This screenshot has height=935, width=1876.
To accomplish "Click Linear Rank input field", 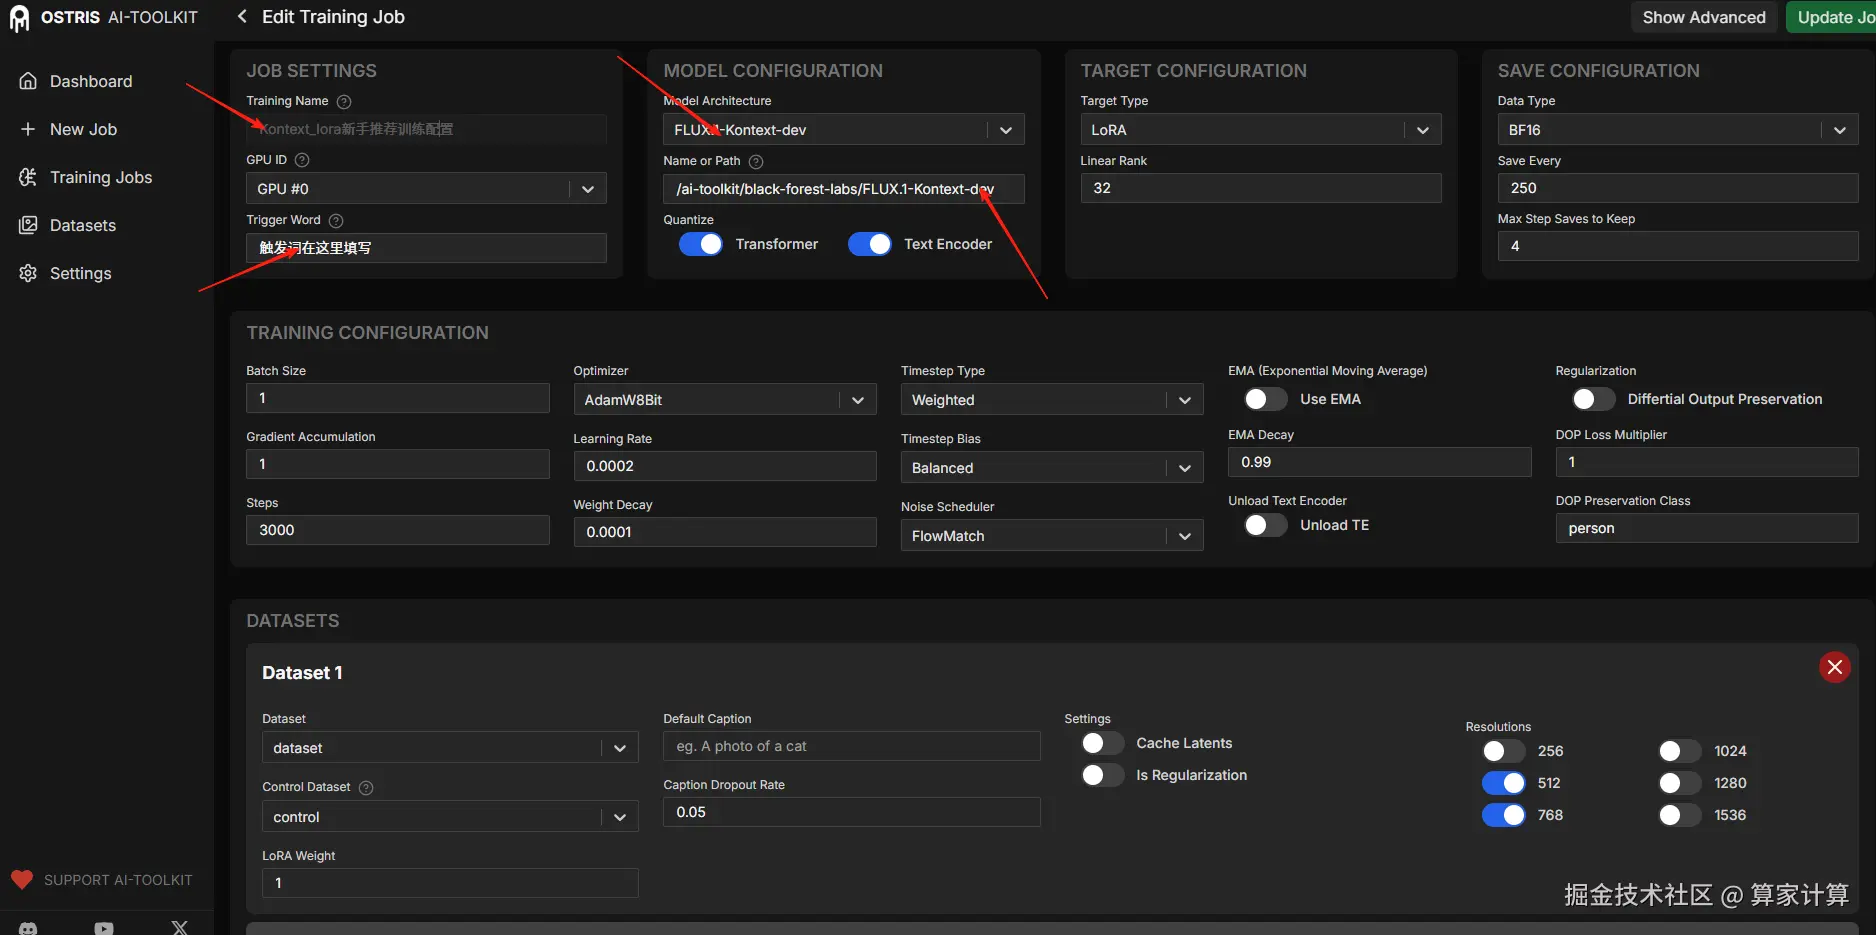I will [x=1260, y=188].
